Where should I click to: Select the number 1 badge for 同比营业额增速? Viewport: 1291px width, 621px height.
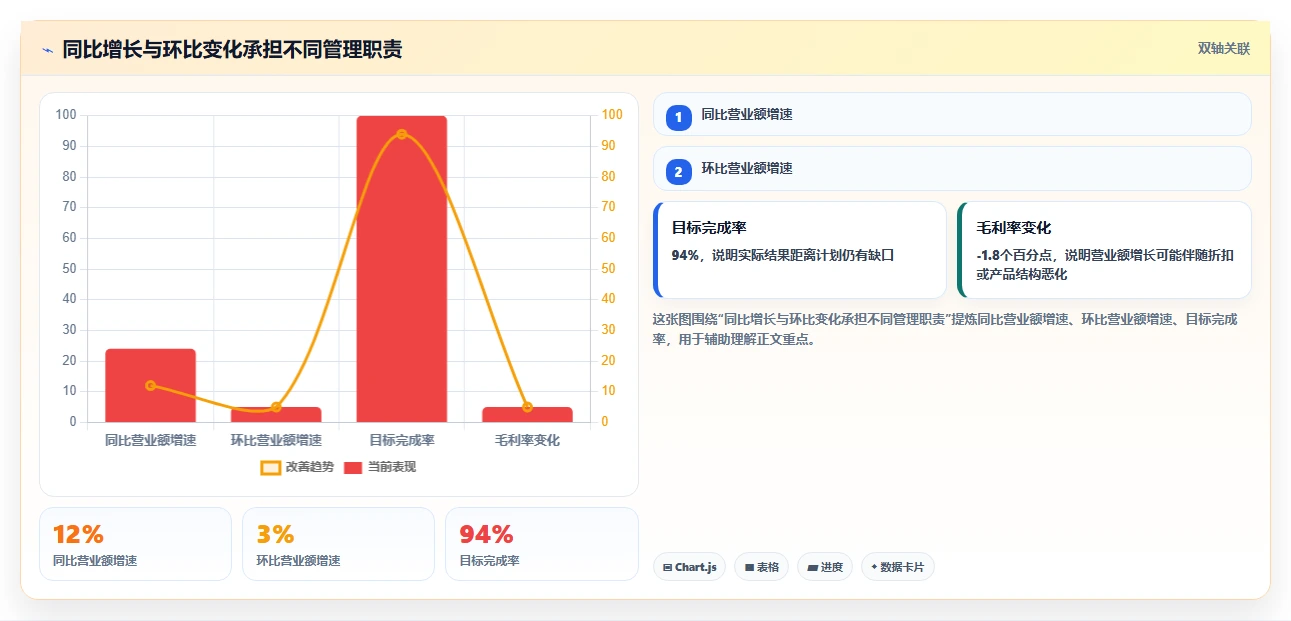point(679,117)
